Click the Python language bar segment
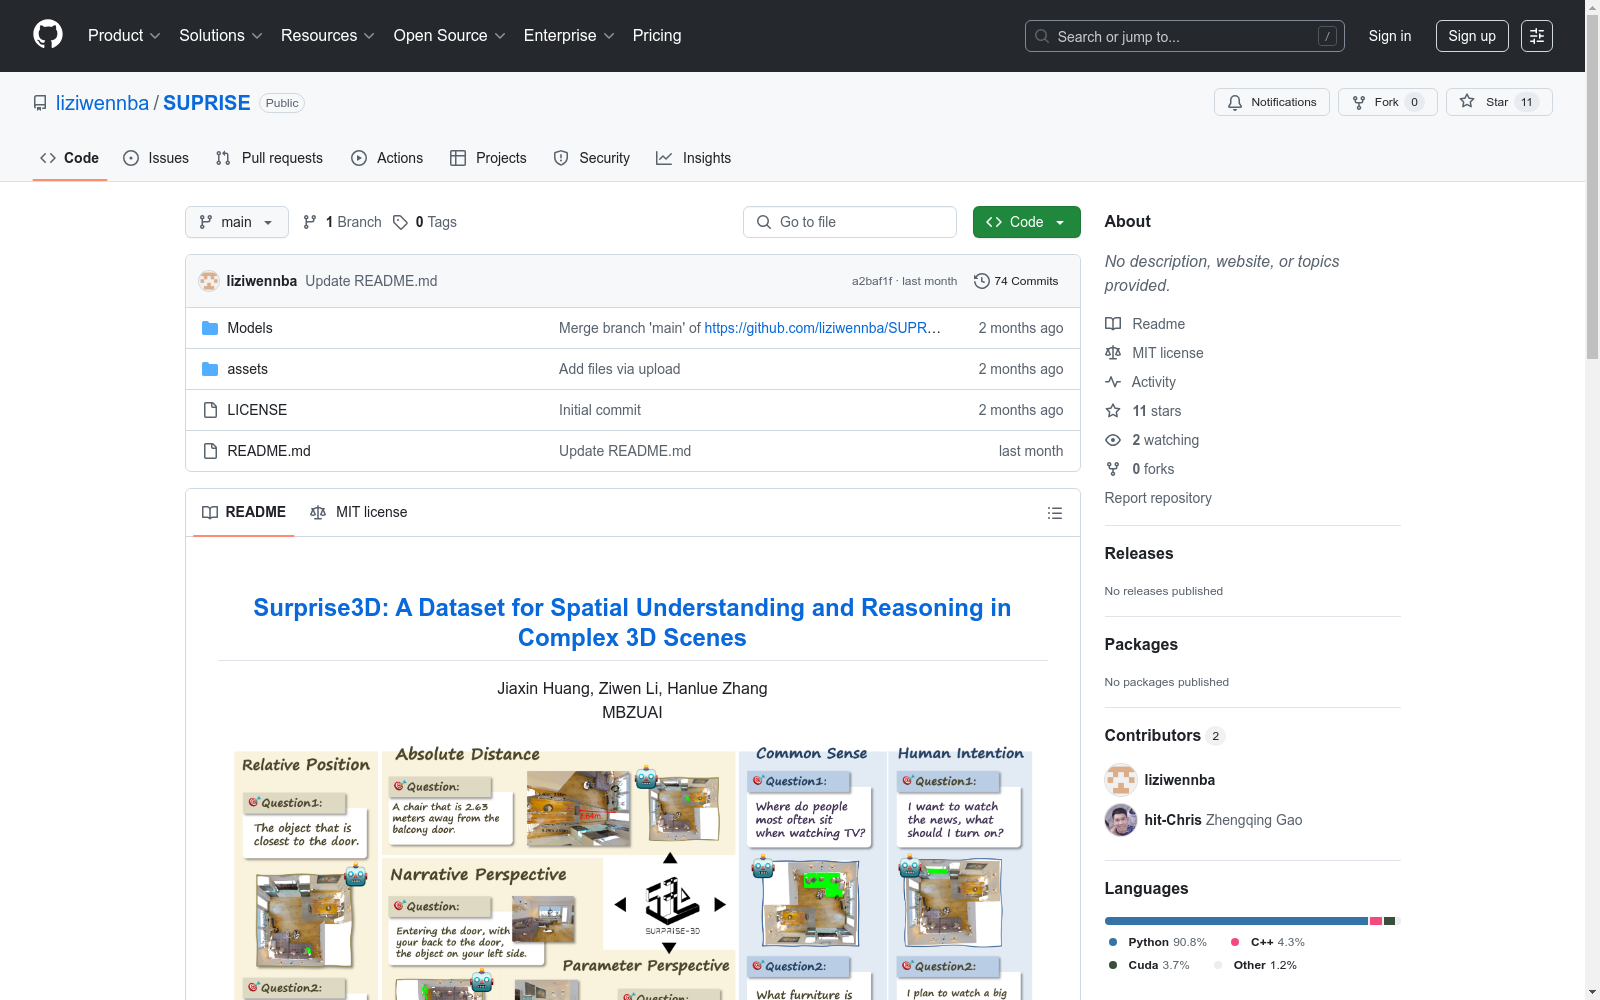 [1236, 921]
